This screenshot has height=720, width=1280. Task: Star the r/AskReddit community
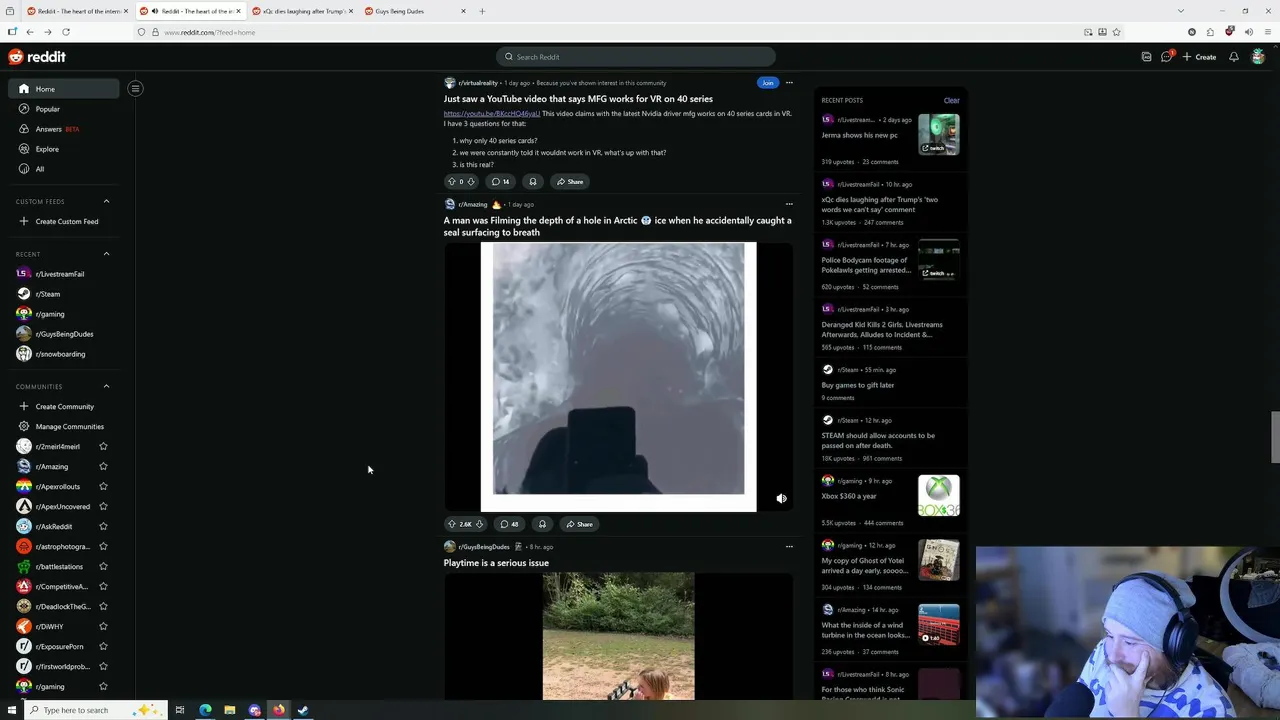103,526
